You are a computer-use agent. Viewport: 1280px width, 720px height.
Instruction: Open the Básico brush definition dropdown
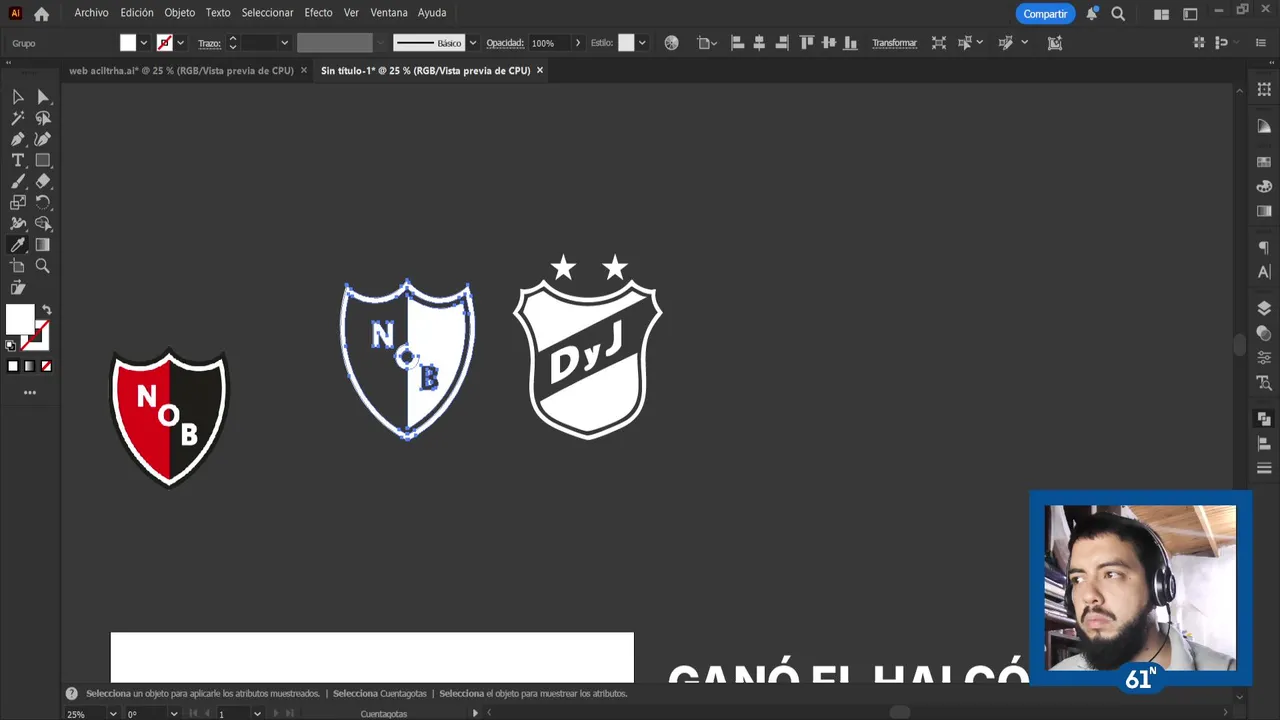(x=473, y=43)
